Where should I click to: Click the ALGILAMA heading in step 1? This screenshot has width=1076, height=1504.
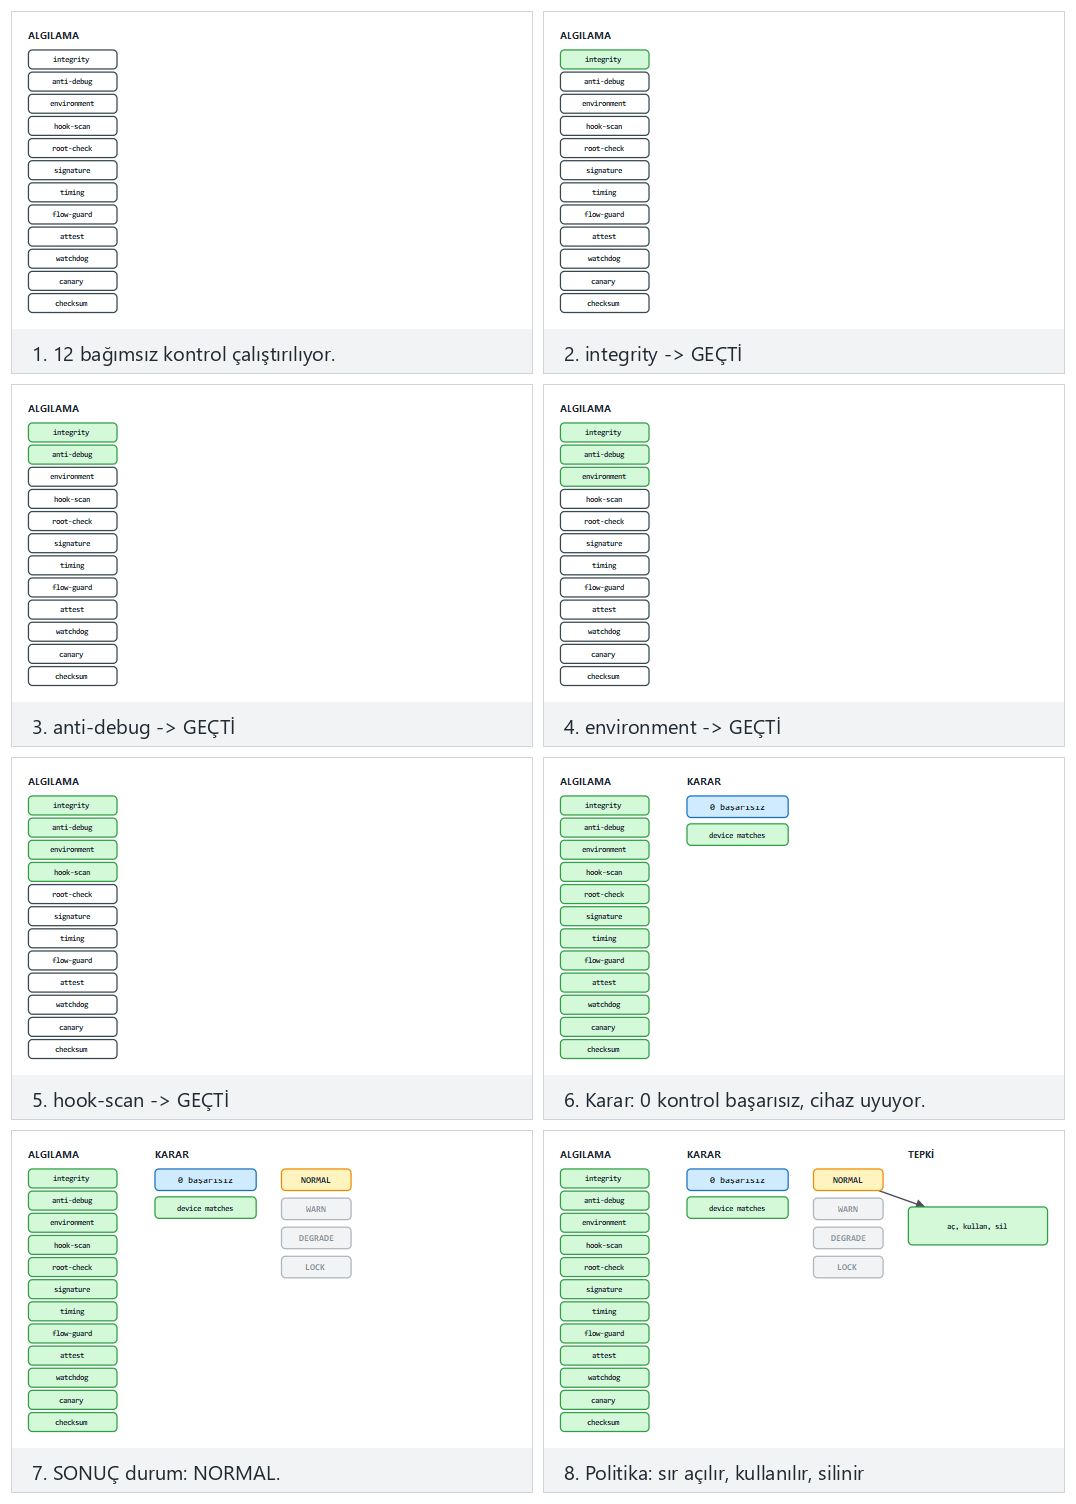(x=53, y=35)
